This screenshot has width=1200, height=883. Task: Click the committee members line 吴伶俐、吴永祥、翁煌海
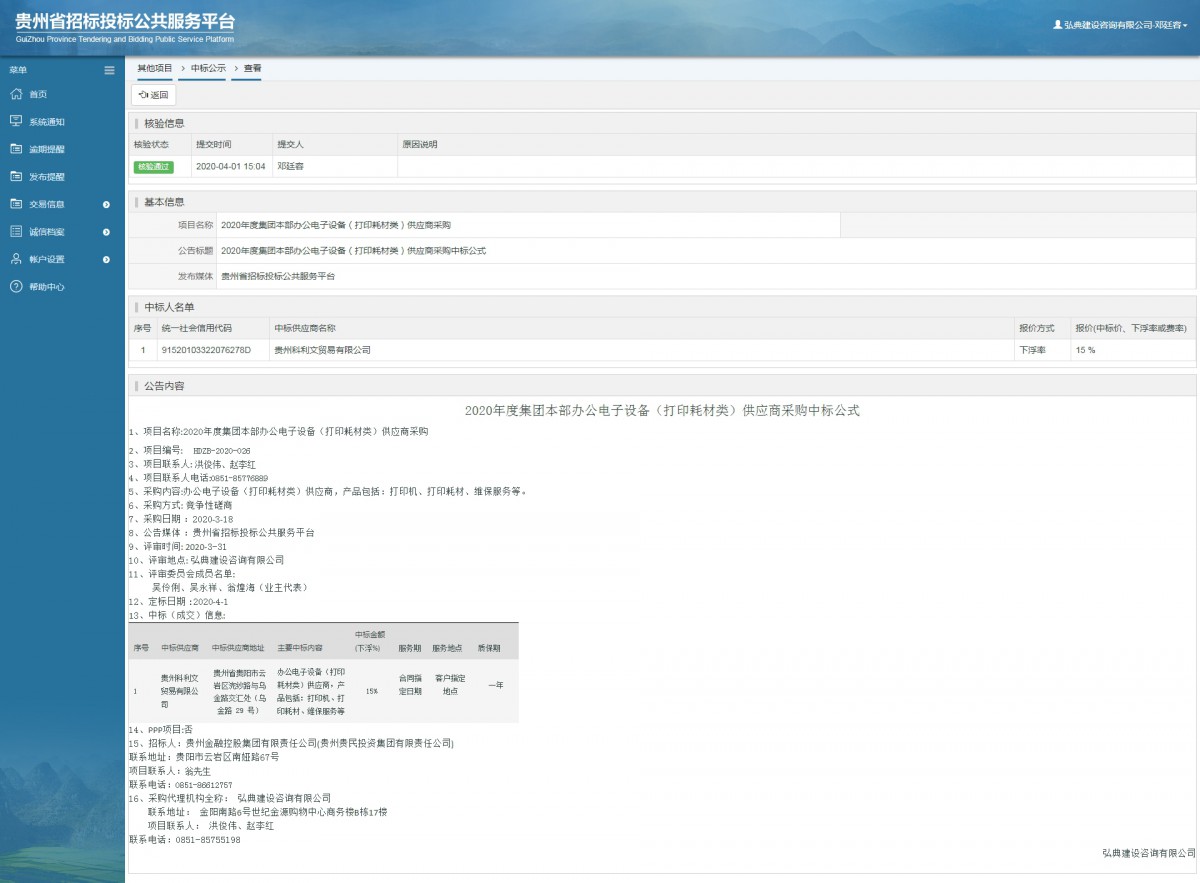click(x=229, y=587)
